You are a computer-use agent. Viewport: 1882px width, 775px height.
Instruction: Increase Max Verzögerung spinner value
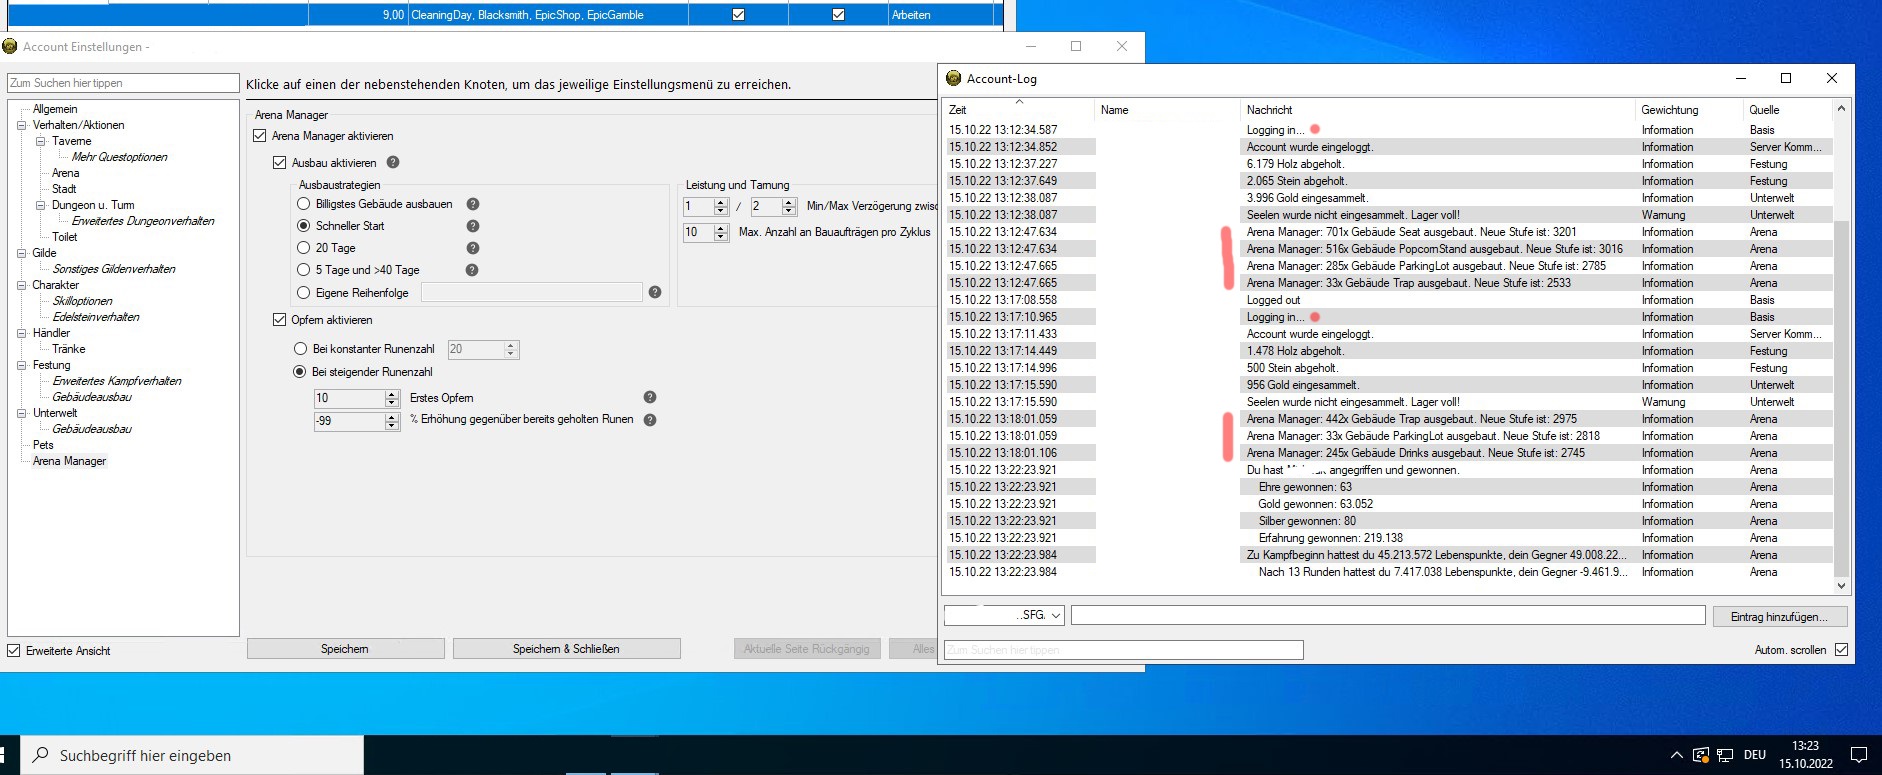click(x=789, y=202)
